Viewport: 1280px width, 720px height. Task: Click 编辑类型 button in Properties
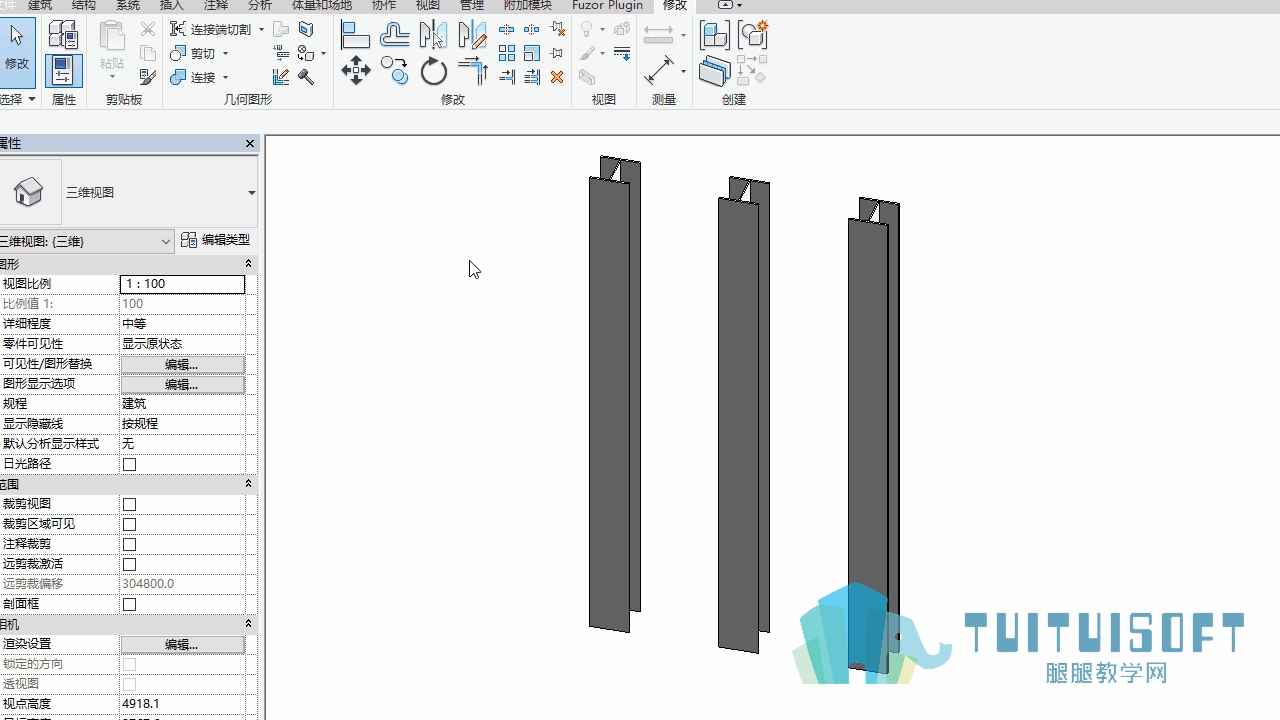(216, 240)
